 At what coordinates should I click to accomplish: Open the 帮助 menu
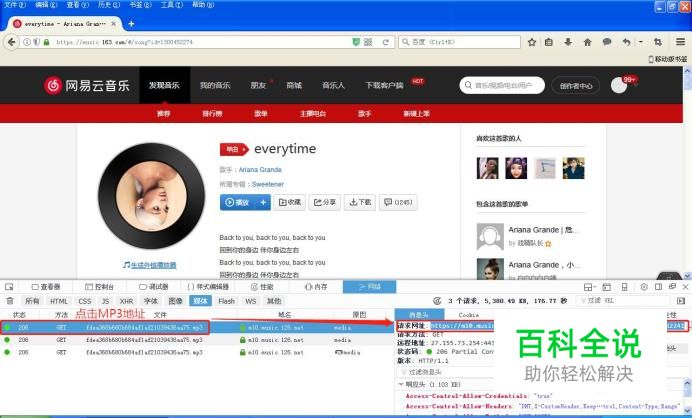[203, 4]
